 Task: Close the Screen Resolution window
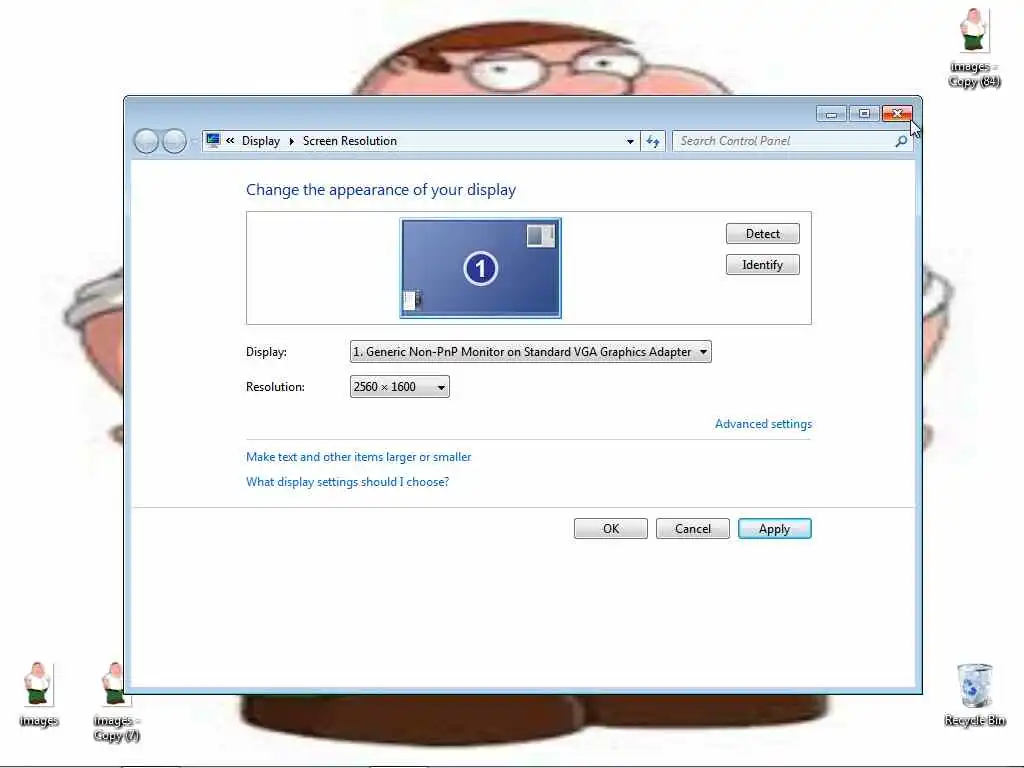pos(897,114)
